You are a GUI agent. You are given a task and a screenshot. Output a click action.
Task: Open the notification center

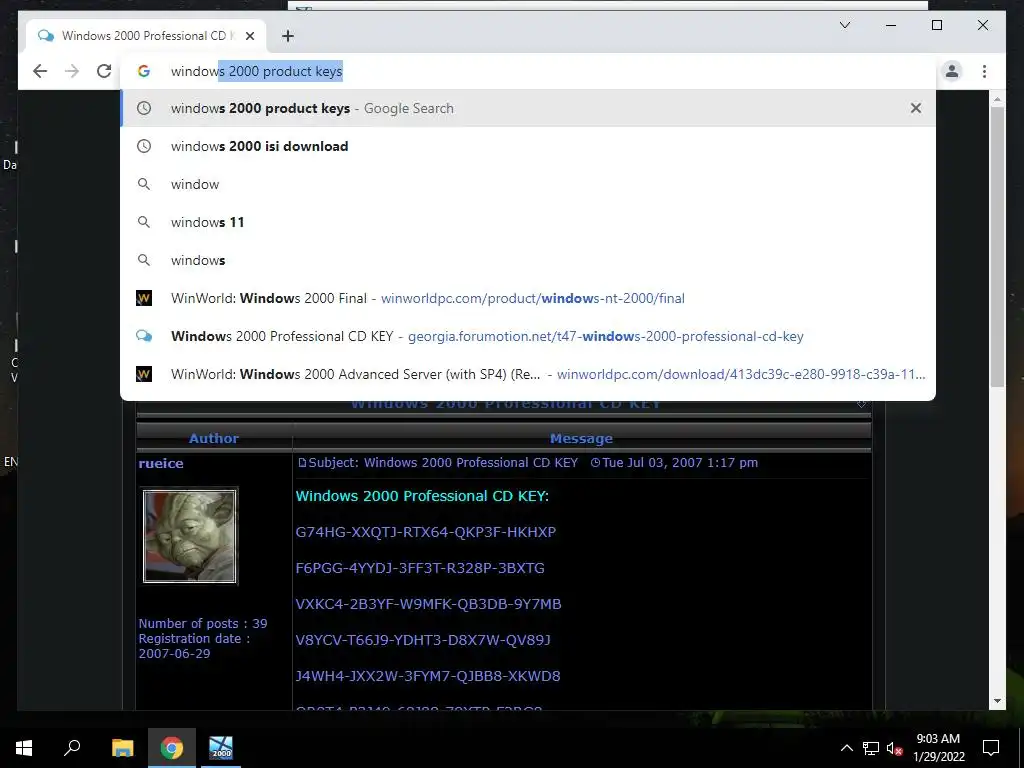coord(991,748)
